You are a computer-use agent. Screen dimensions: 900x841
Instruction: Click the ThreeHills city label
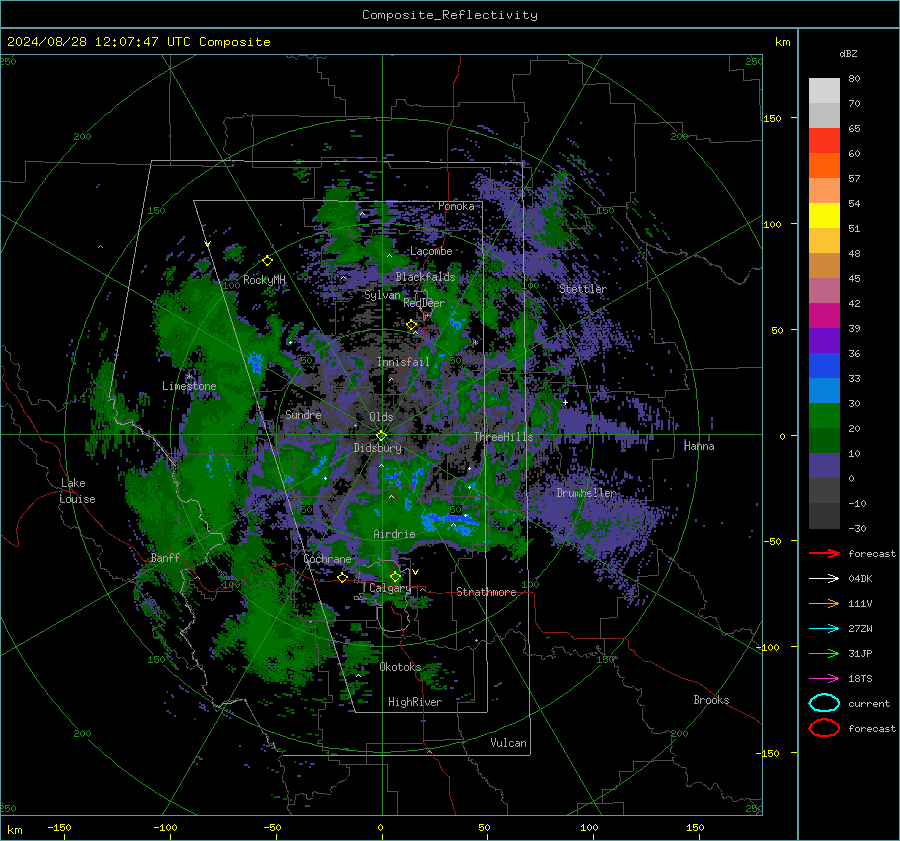point(503,437)
